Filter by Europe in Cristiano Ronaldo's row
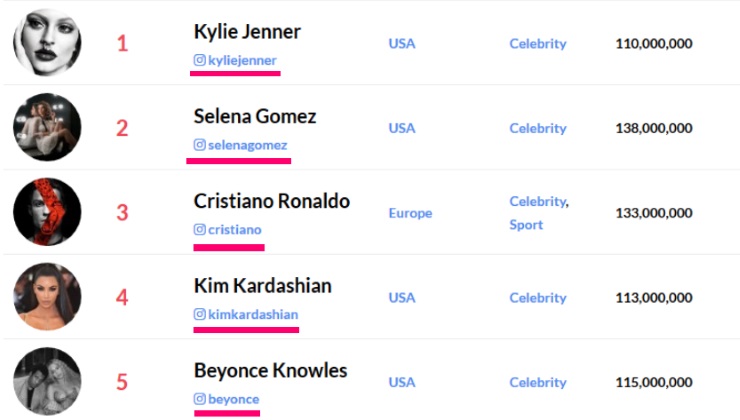 410,213
